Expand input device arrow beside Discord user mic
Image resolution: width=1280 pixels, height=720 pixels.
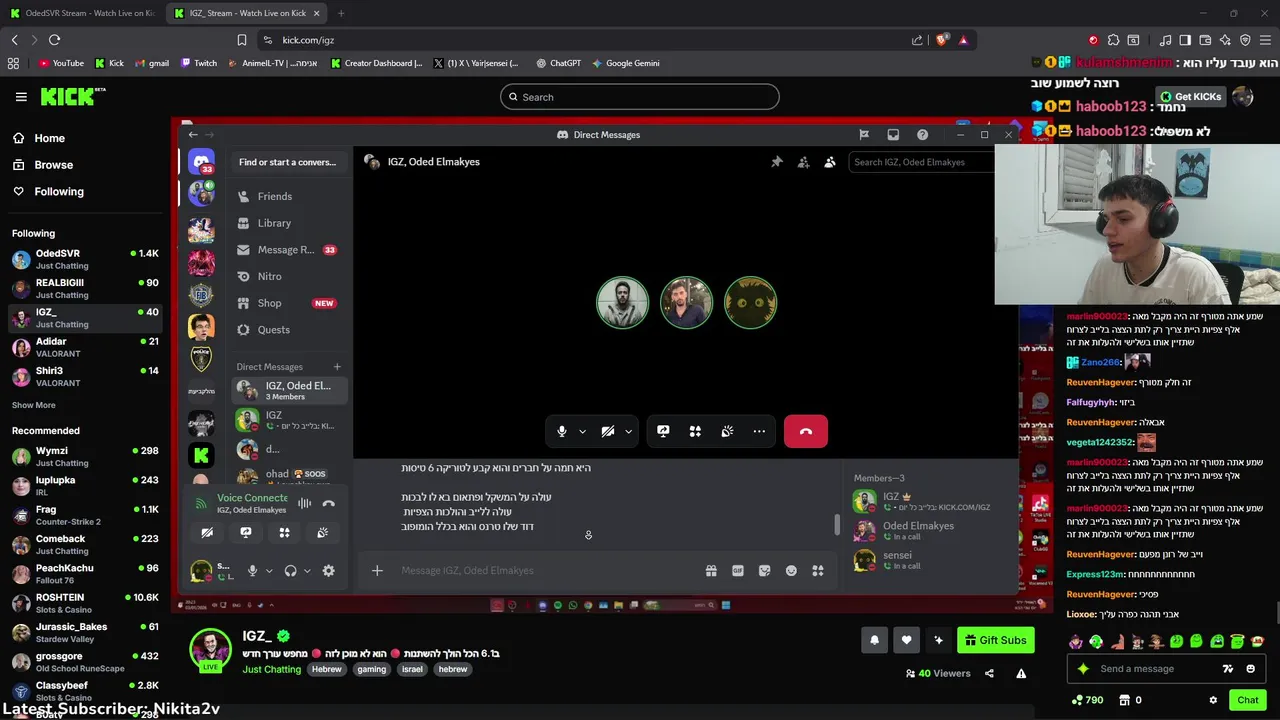coord(269,571)
